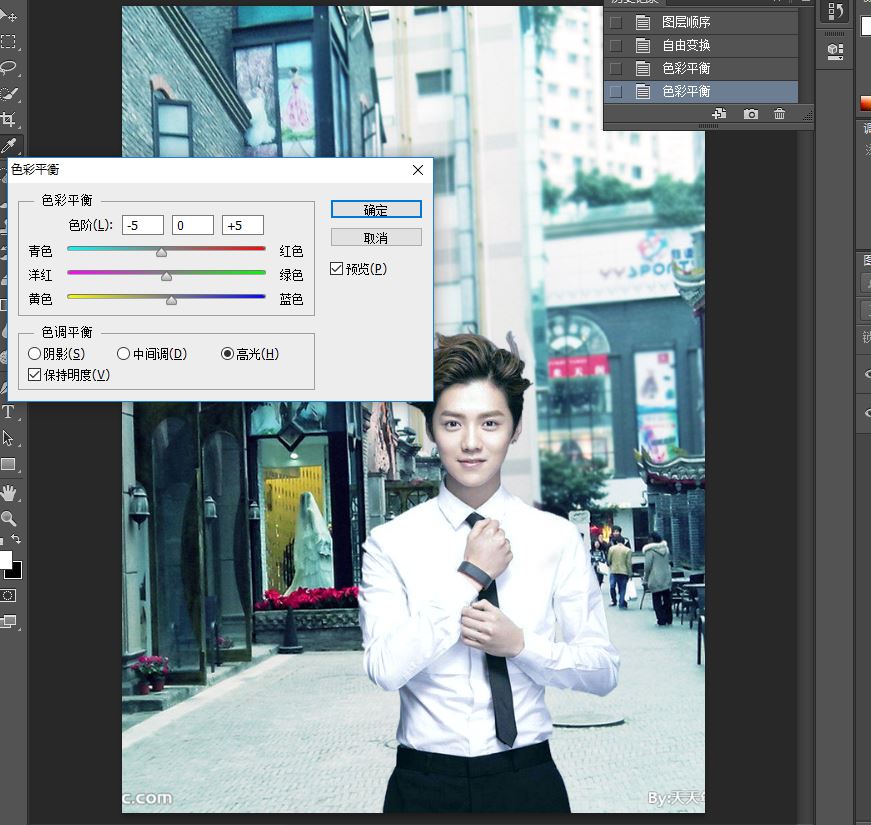Click the black background color swatch
Viewport: 871px width, 825px height.
[x=16, y=572]
